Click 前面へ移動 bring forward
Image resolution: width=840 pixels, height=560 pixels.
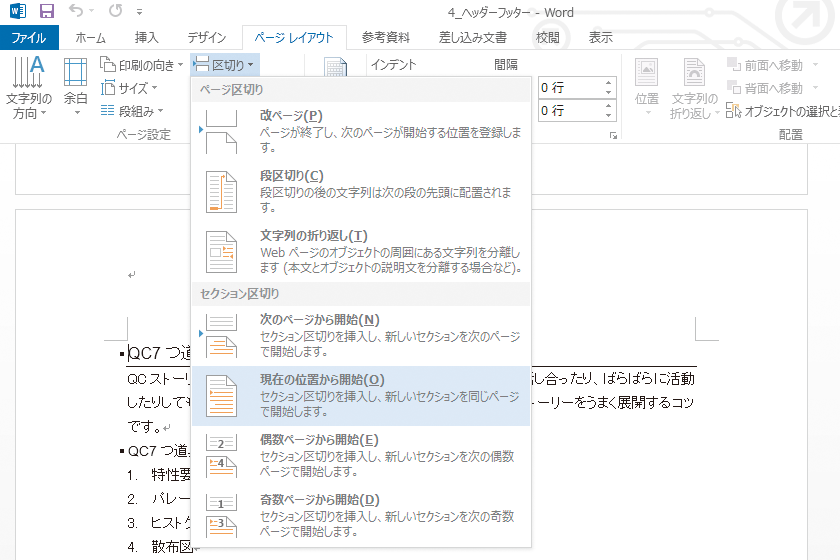pyautogui.click(x=765, y=65)
